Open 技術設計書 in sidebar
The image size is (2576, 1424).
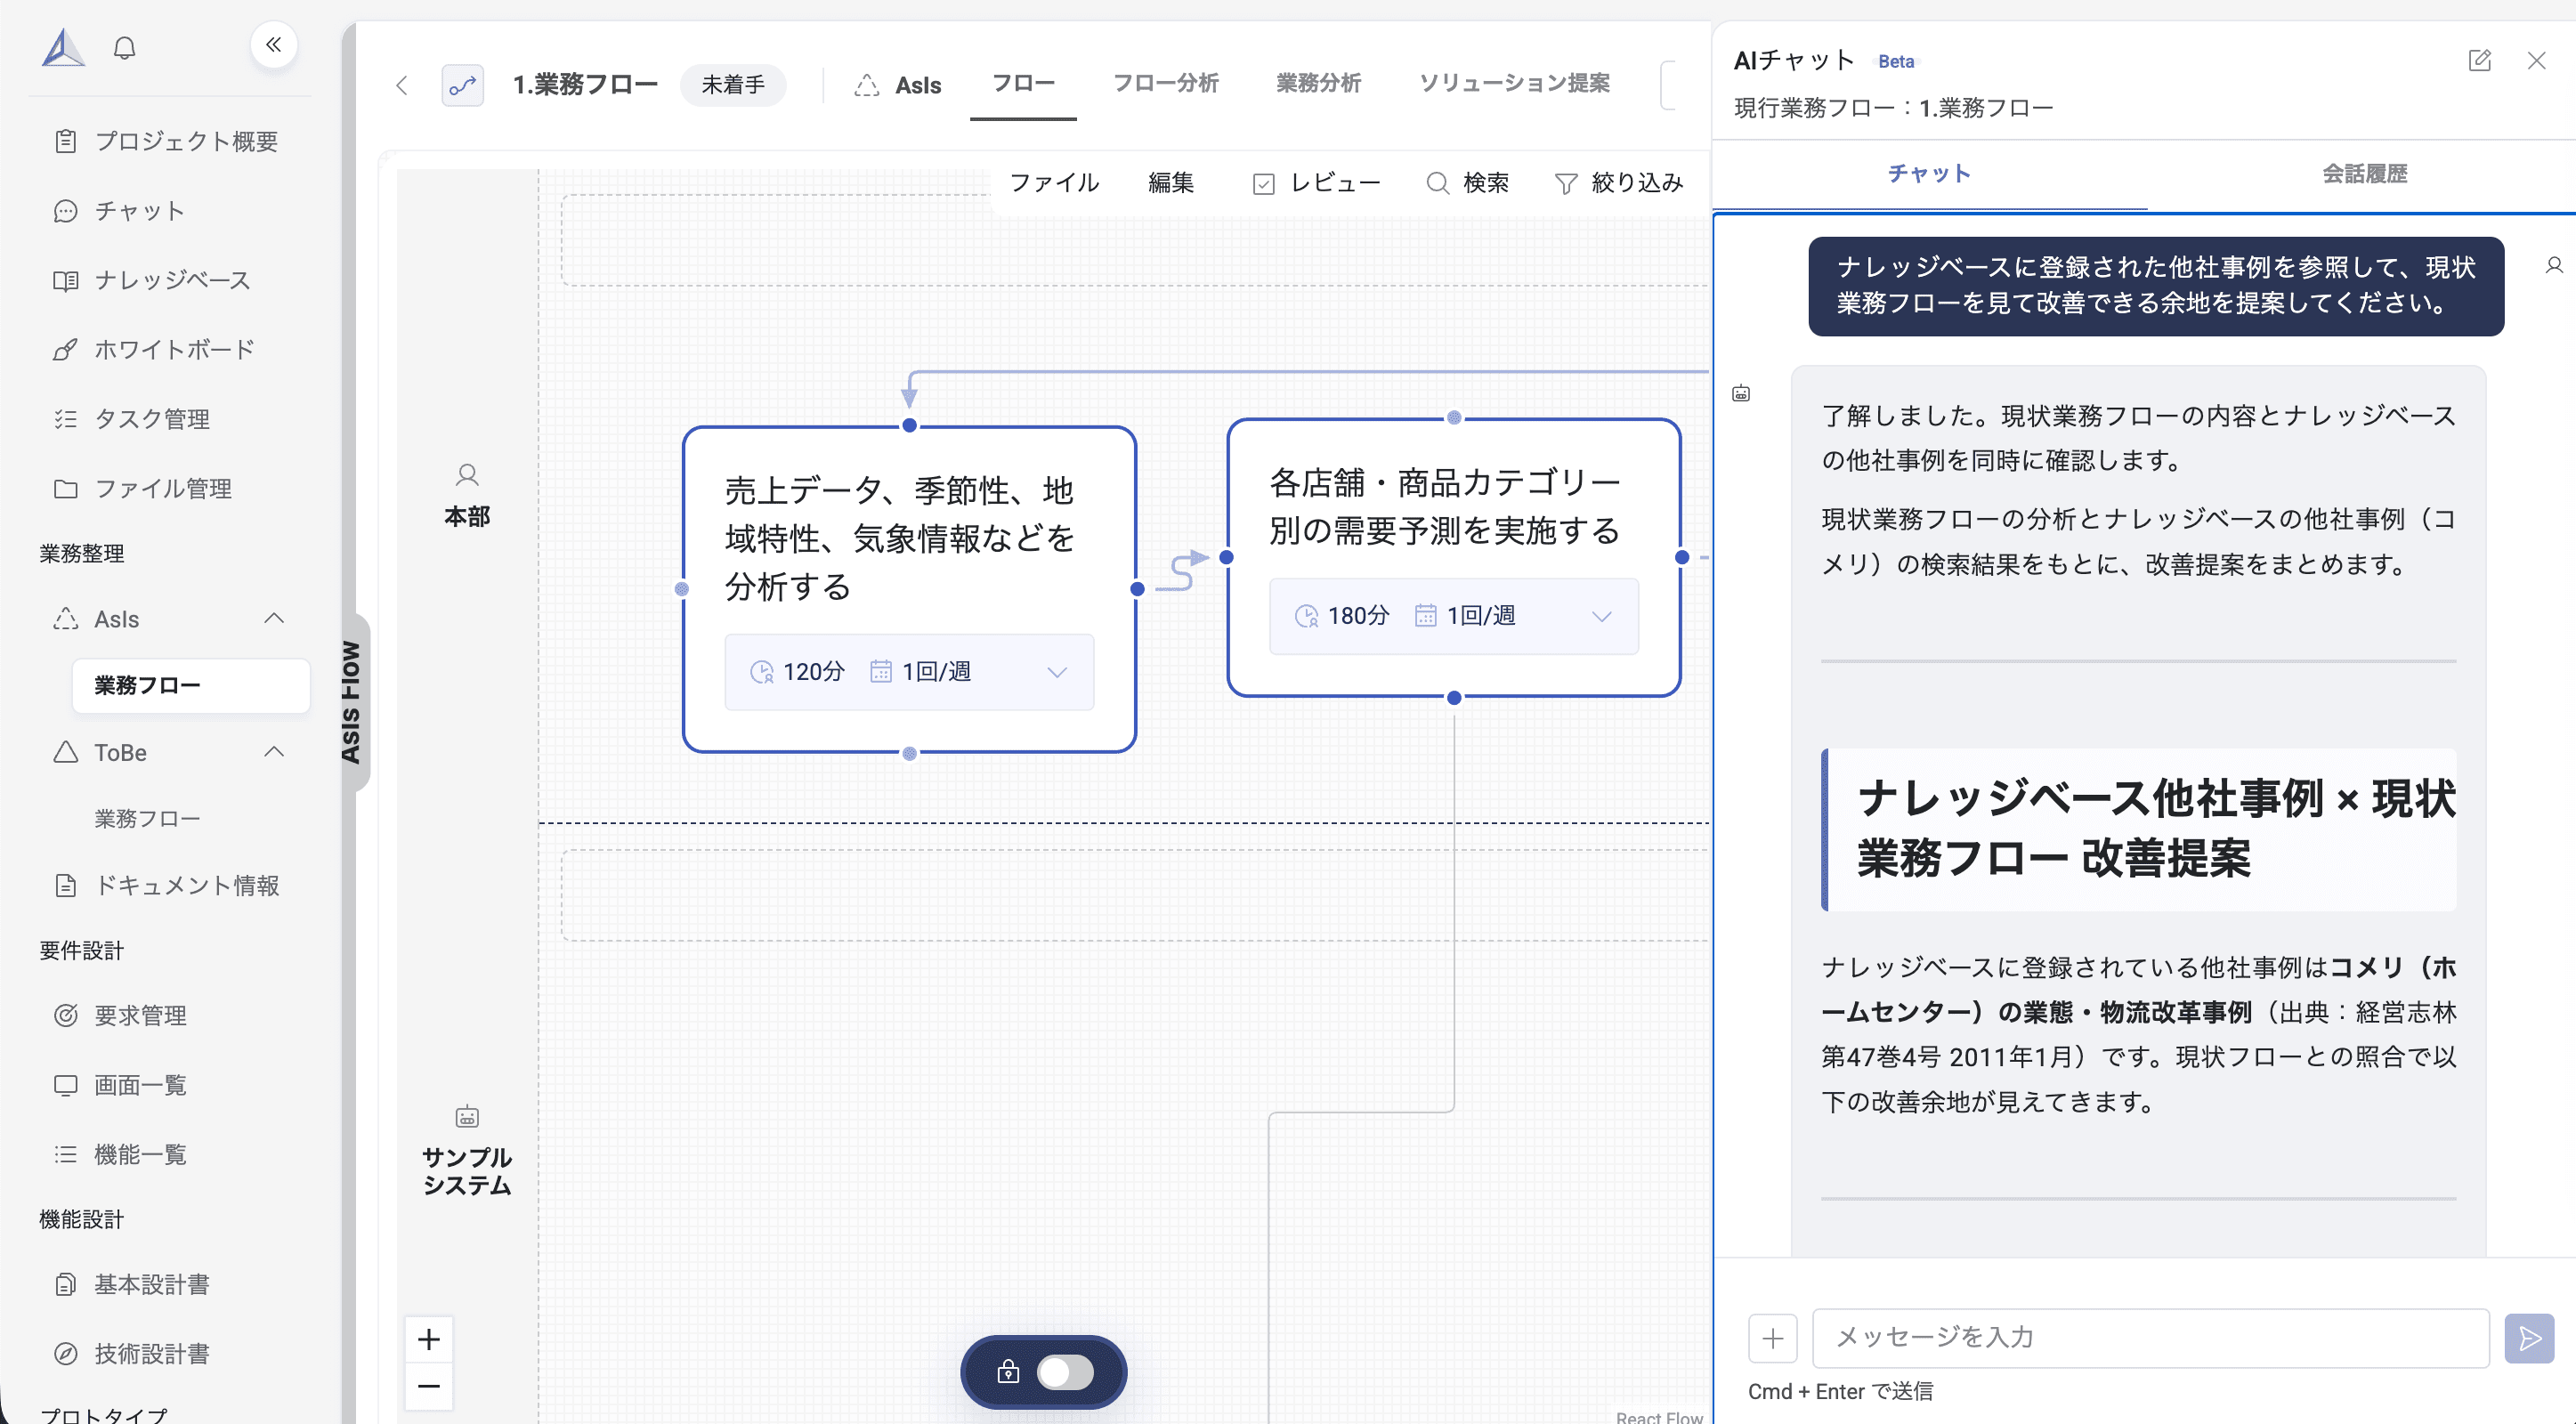tap(131, 1353)
